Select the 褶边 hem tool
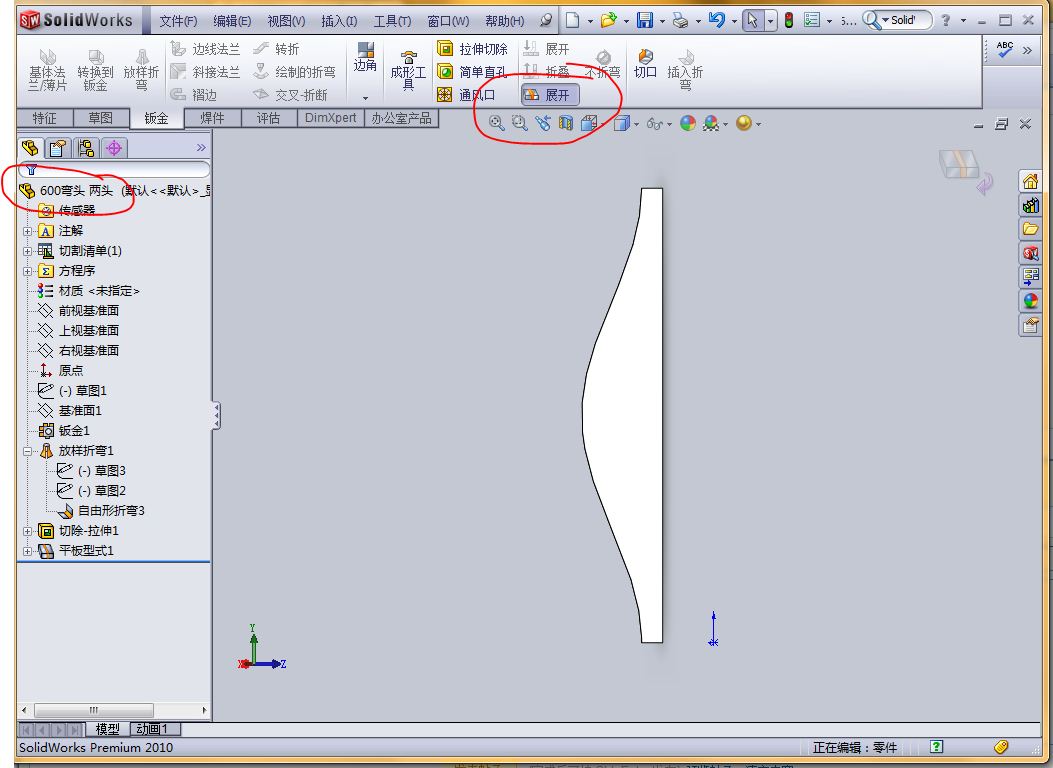 193,95
